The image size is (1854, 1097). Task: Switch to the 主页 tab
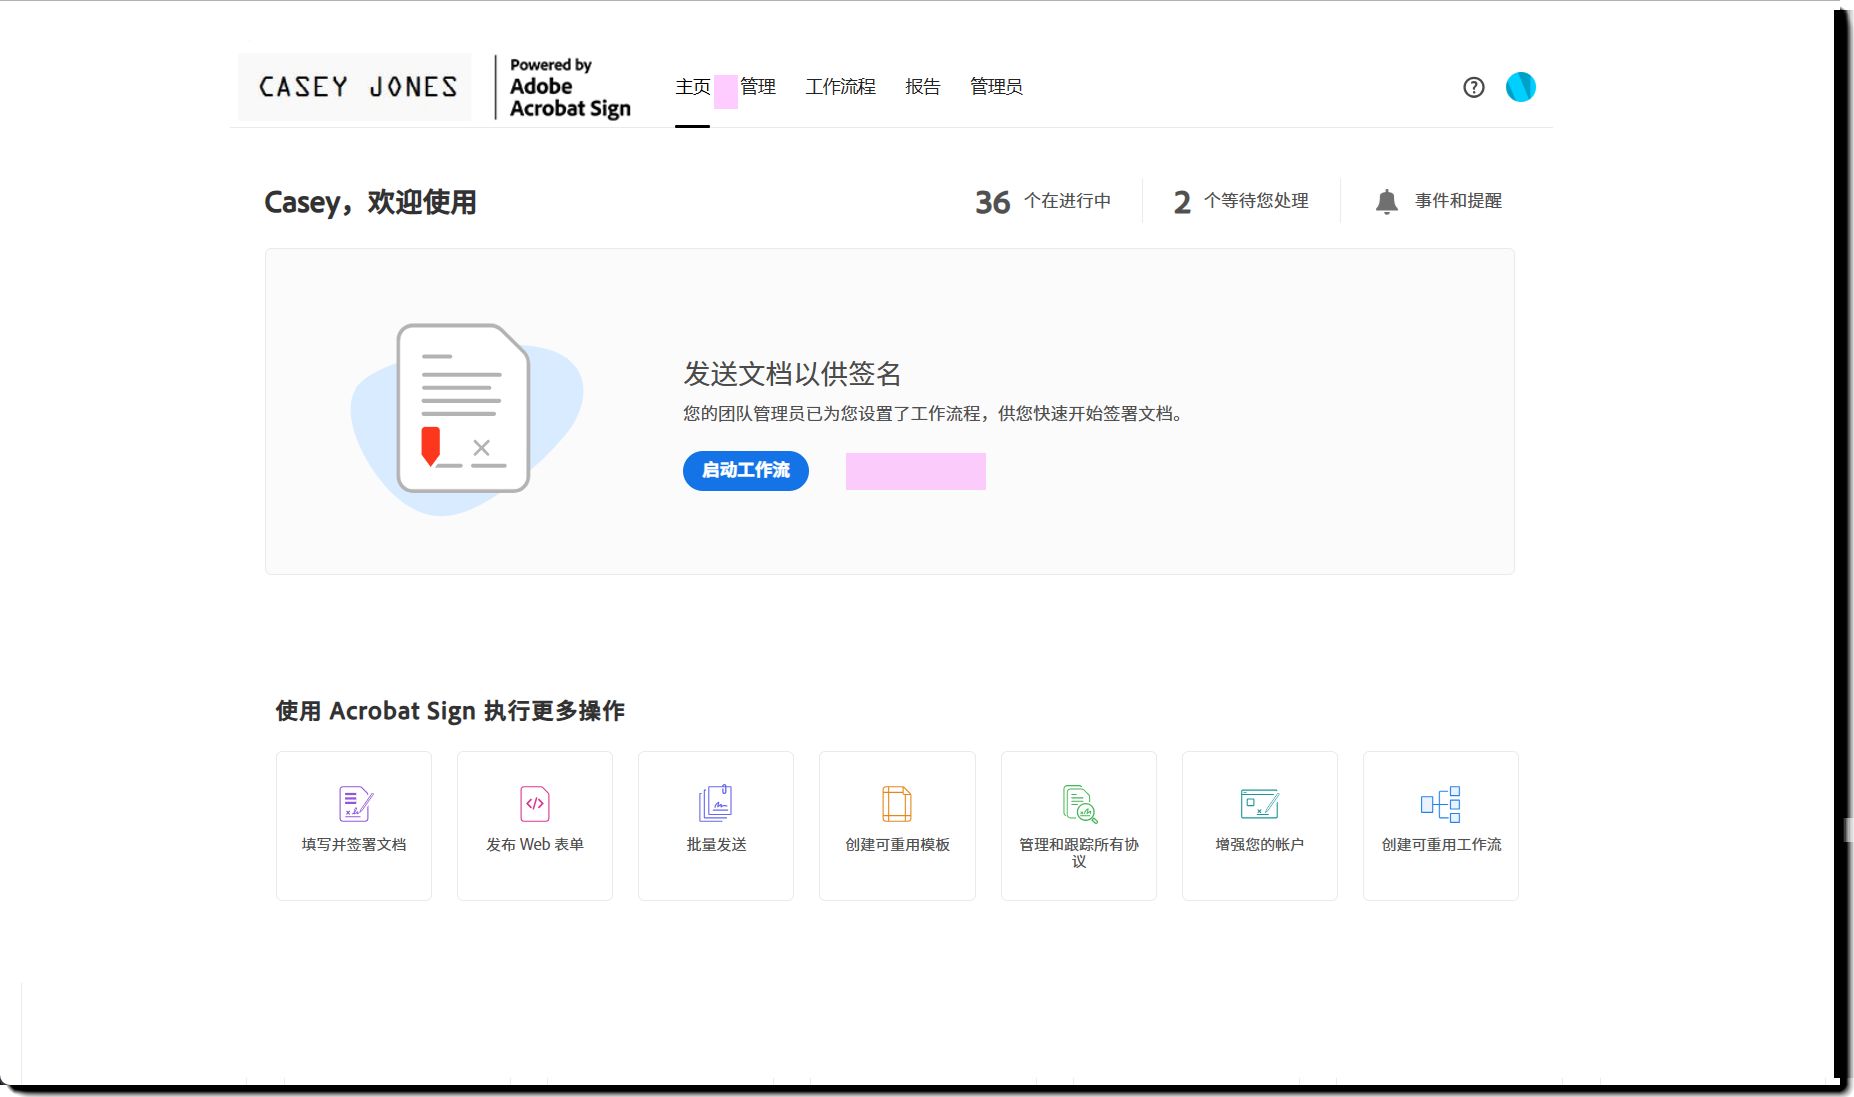click(x=692, y=87)
